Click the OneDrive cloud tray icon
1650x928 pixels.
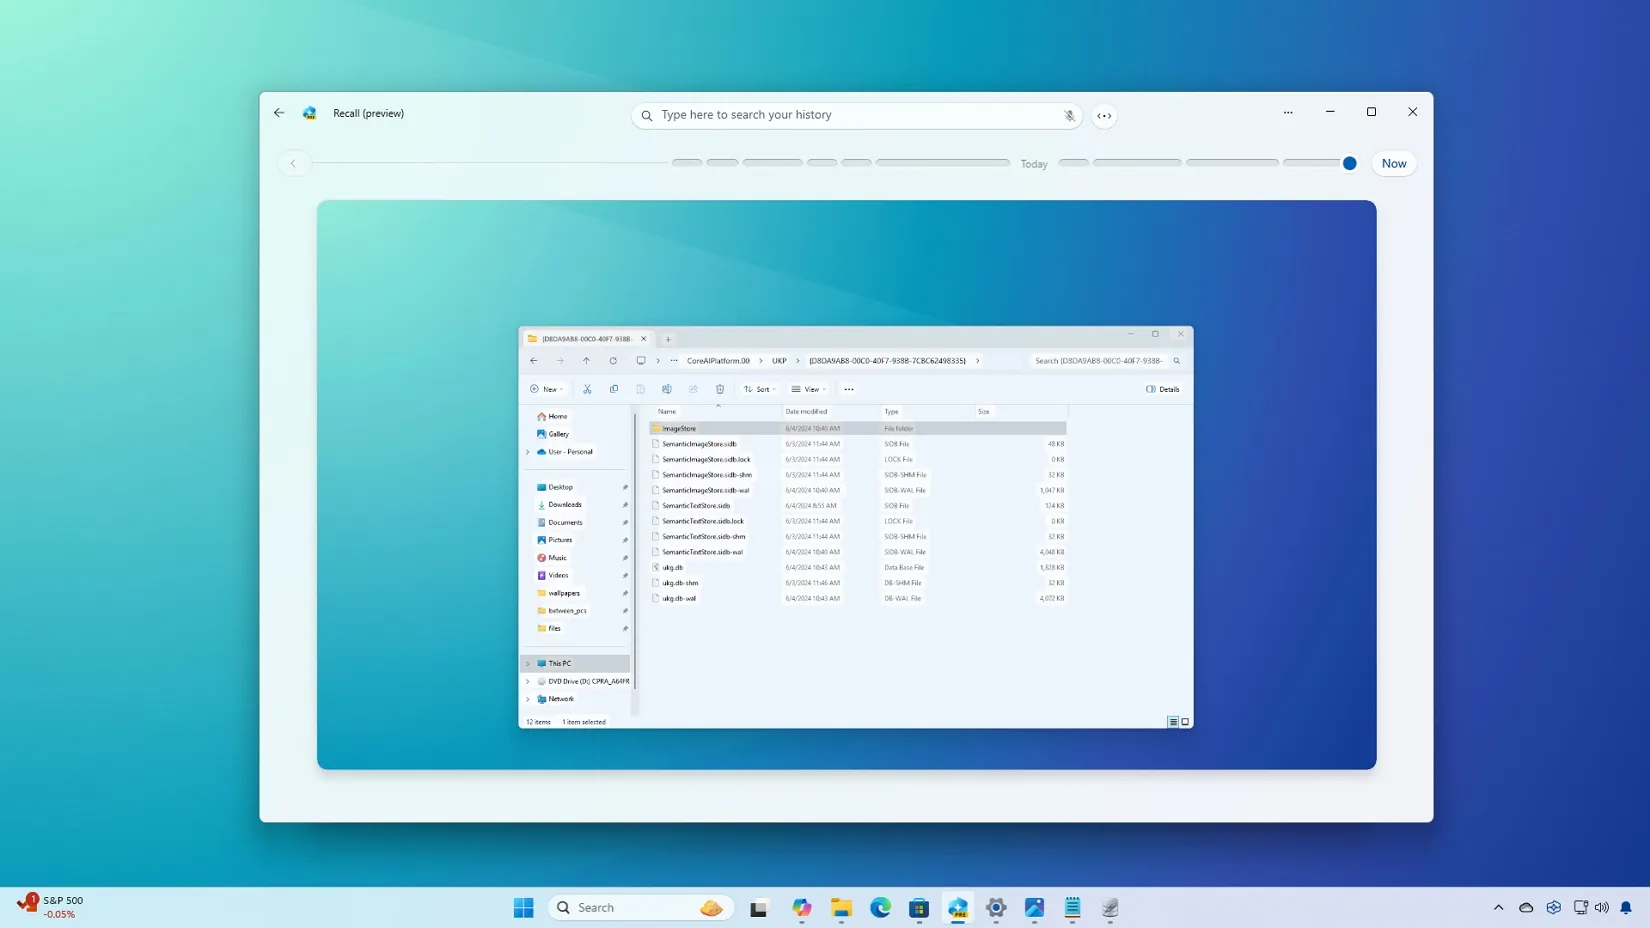click(1526, 908)
